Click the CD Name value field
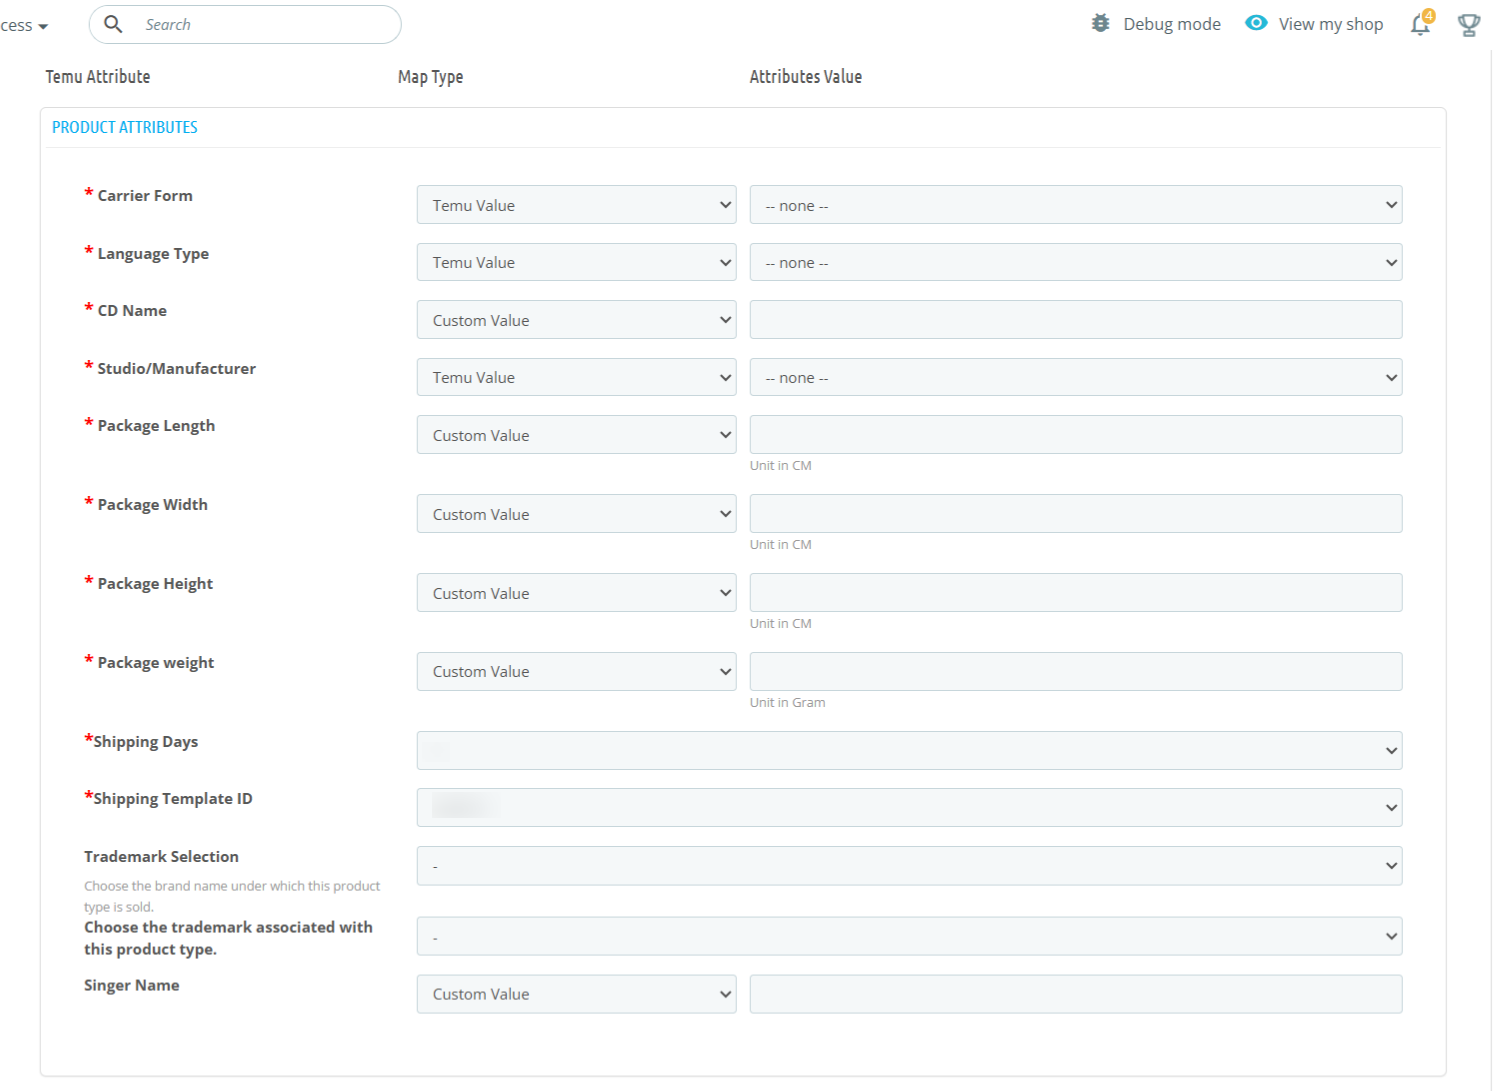1501x1091 pixels. [x=1075, y=320]
